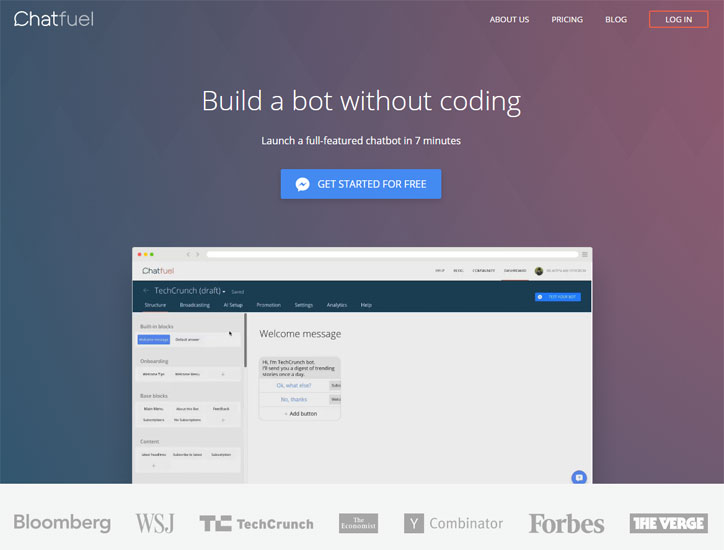Image resolution: width=724 pixels, height=550 pixels.
Task: Click the Forbes logo
Action: pyautogui.click(x=566, y=524)
